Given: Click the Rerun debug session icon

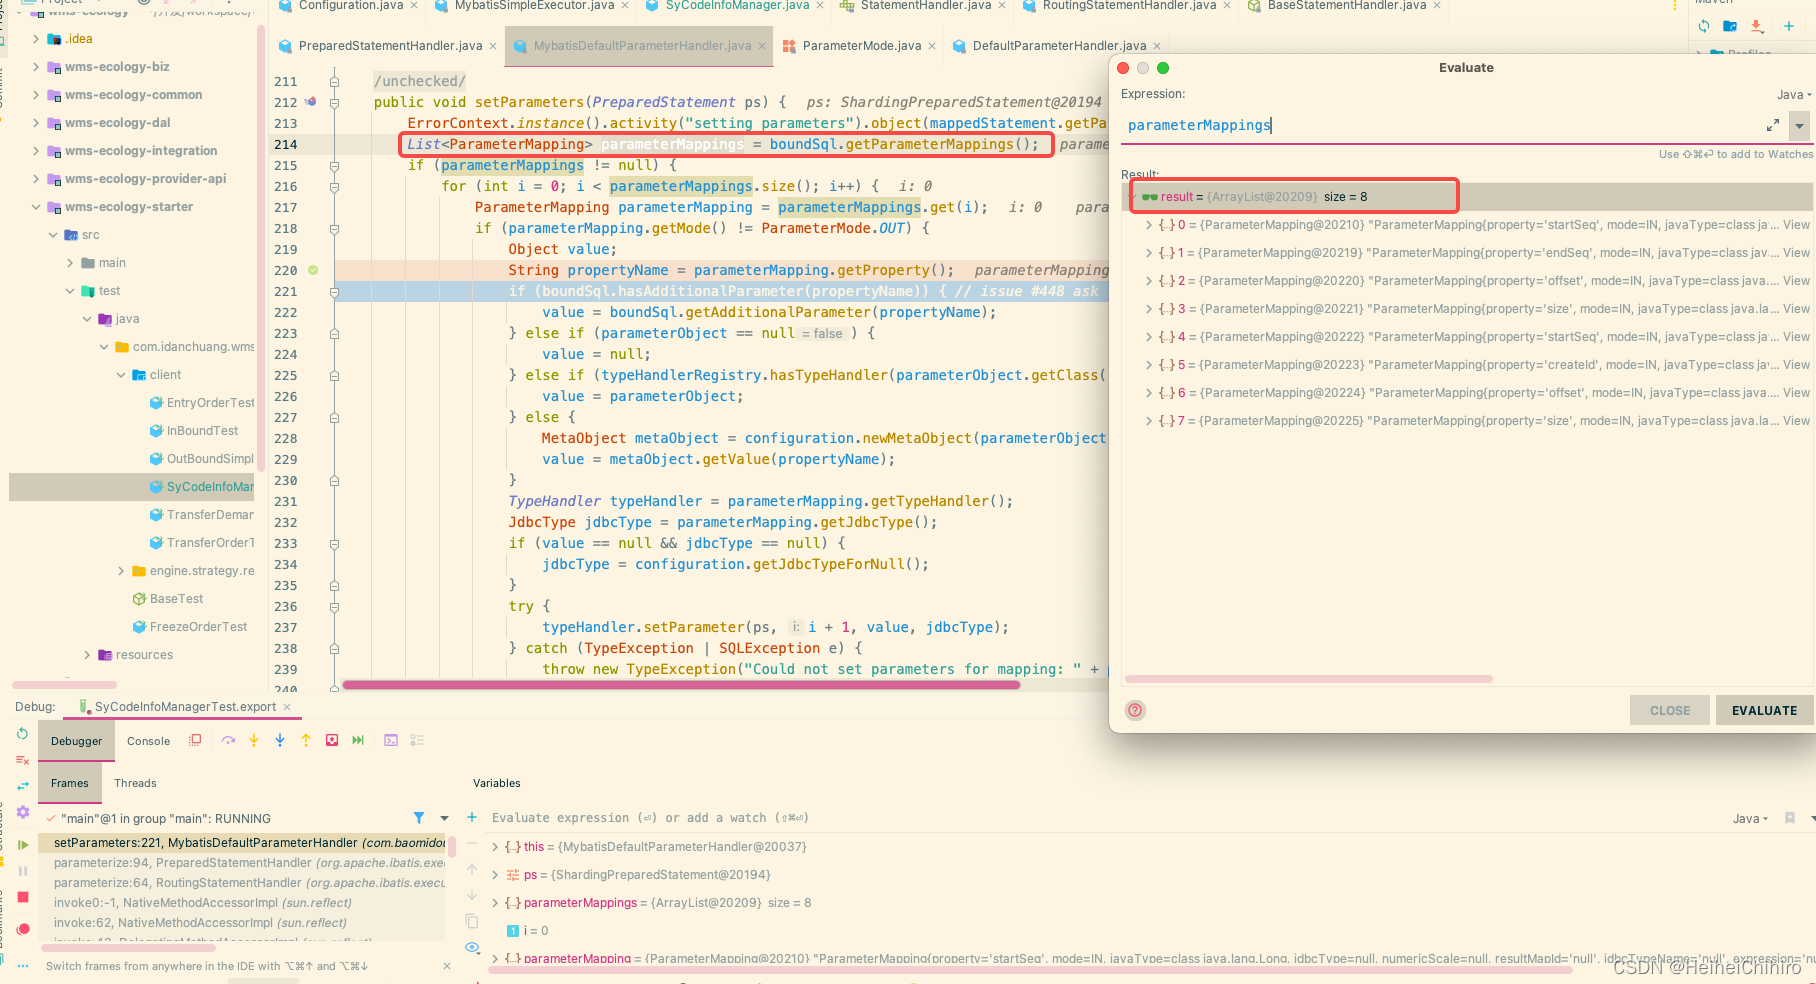Looking at the screenshot, I should (x=22, y=734).
